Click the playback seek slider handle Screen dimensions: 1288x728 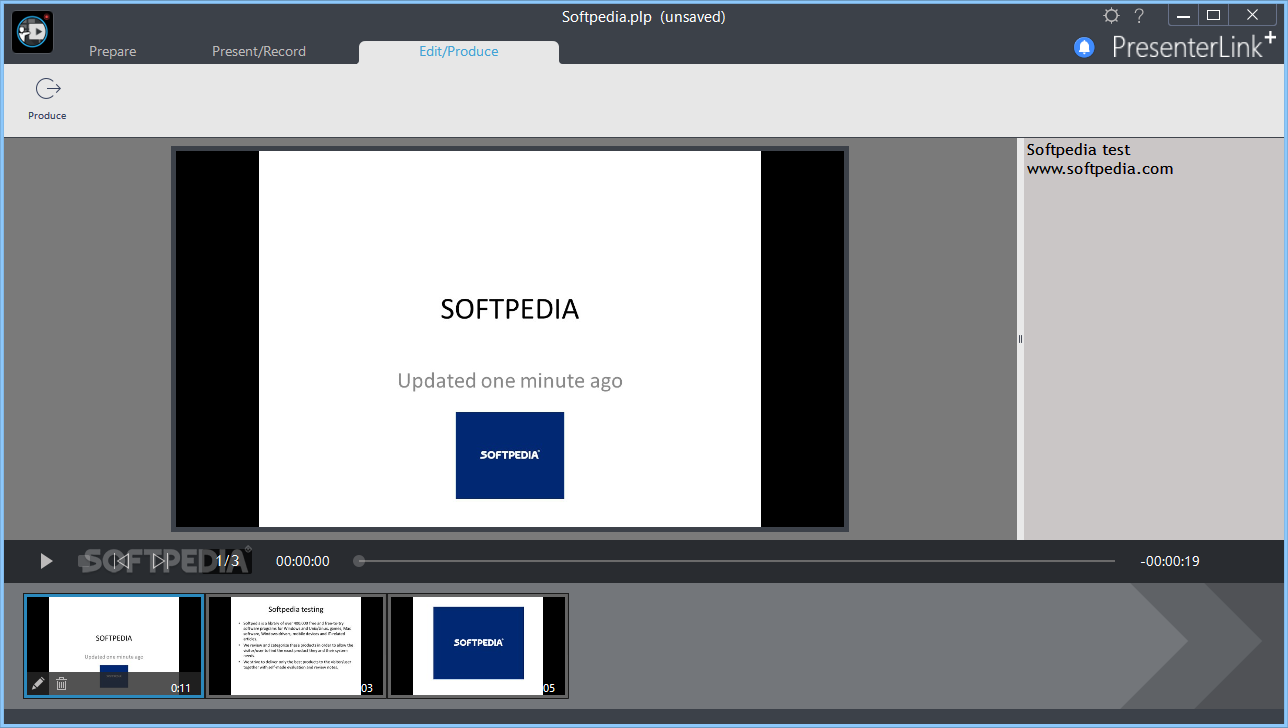point(359,561)
